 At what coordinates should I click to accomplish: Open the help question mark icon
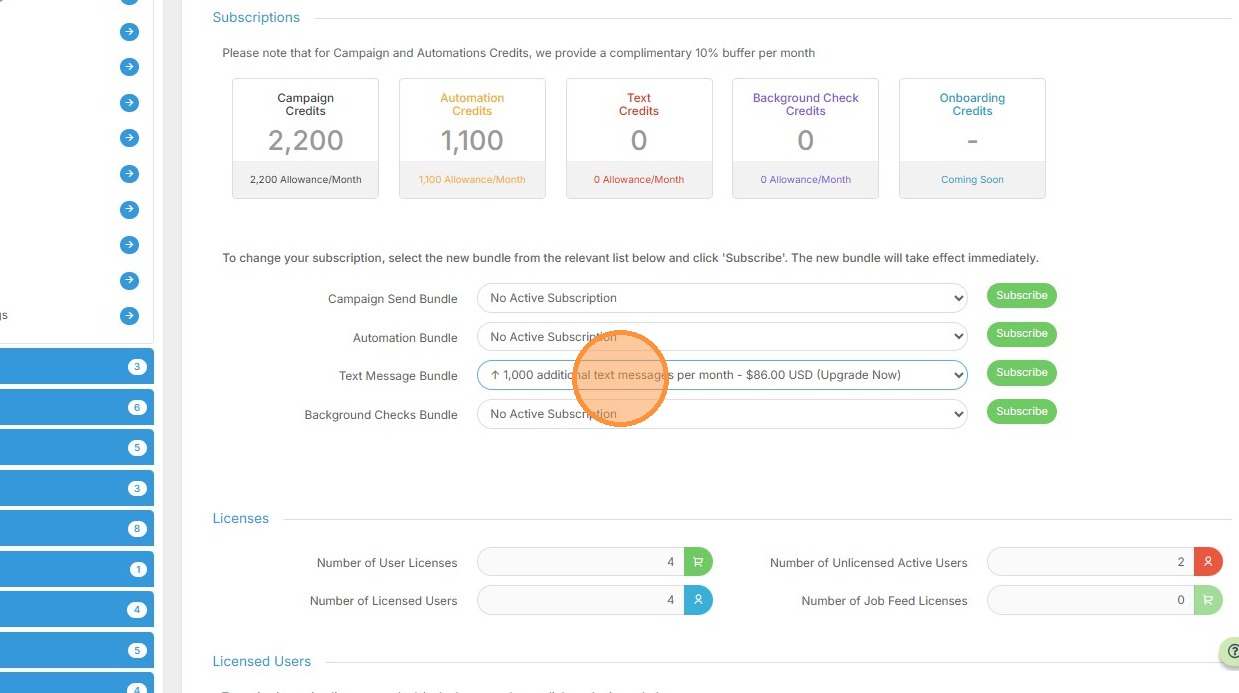click(x=1232, y=651)
